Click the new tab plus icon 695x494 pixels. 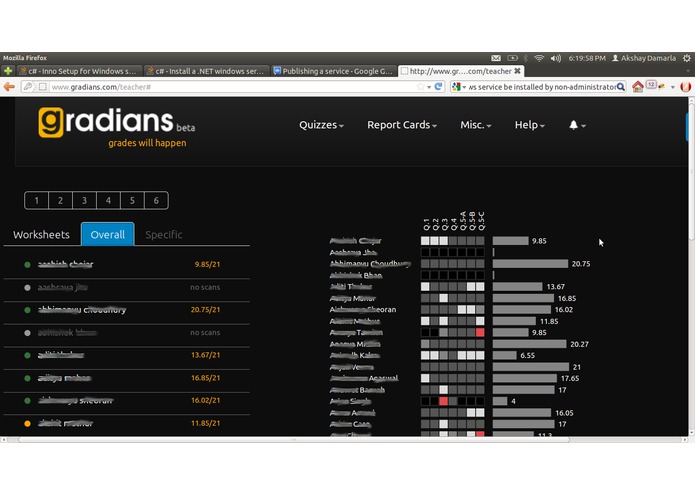[8, 71]
